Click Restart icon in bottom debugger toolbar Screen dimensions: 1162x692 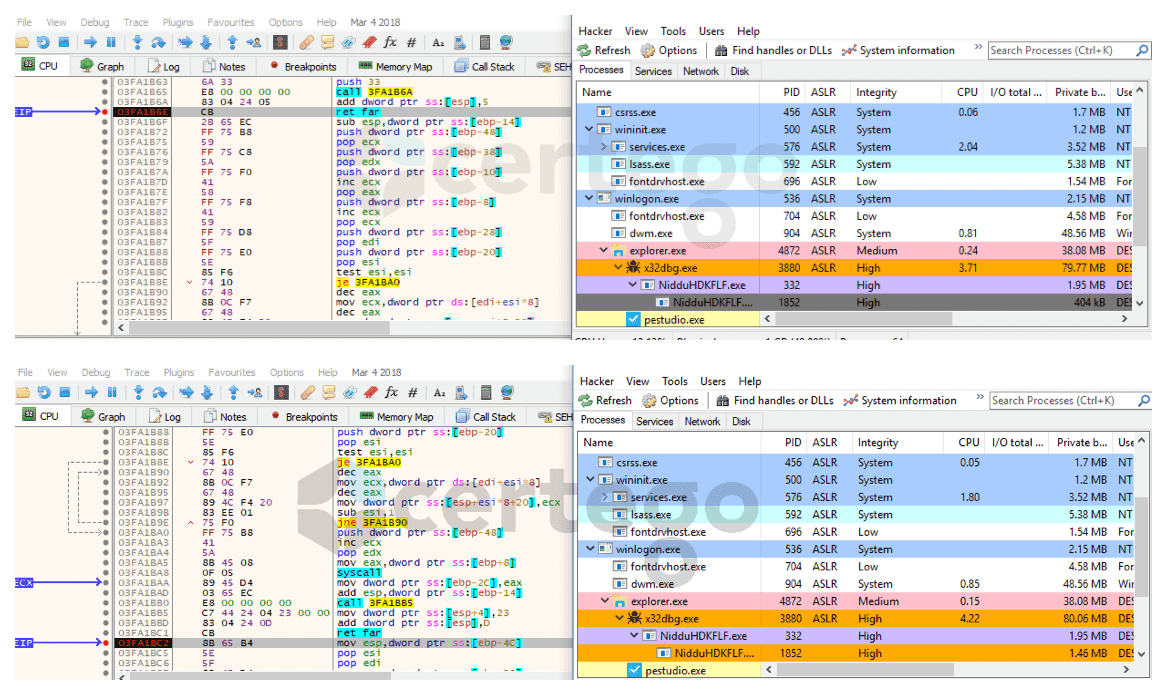pyautogui.click(x=44, y=393)
